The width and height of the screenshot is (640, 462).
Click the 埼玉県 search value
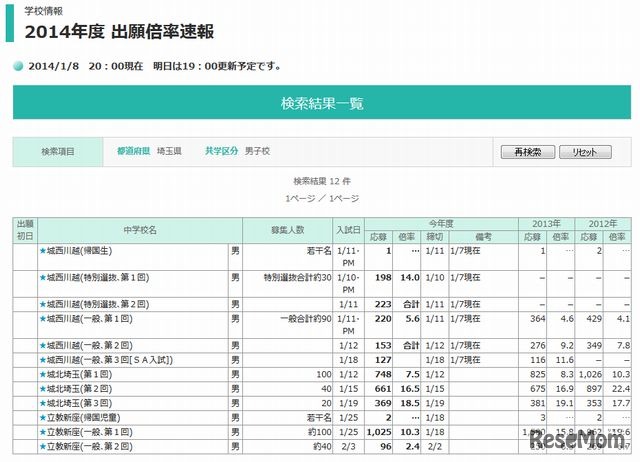[x=169, y=151]
